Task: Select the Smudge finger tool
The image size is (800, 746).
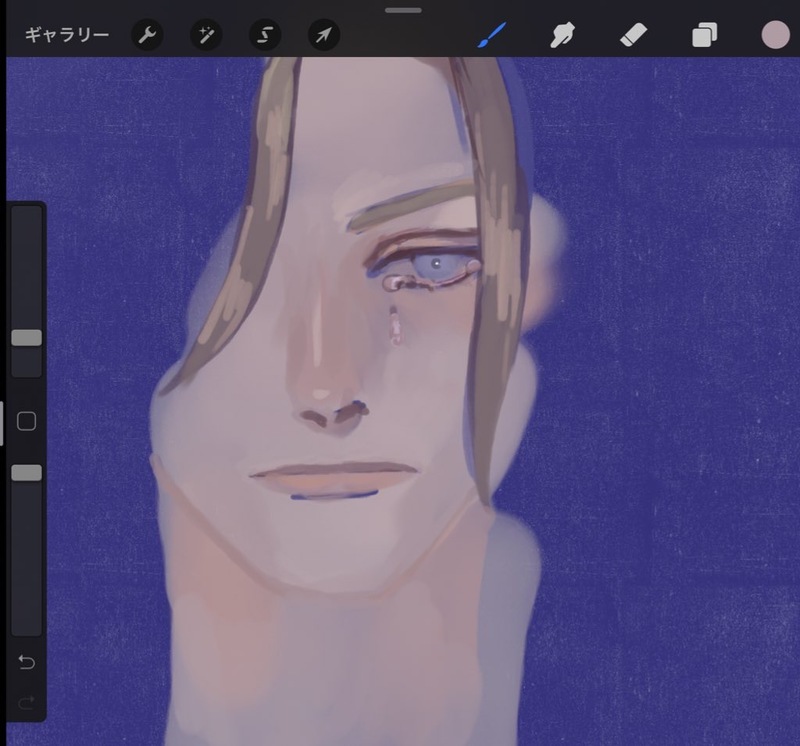Action: tap(562, 36)
